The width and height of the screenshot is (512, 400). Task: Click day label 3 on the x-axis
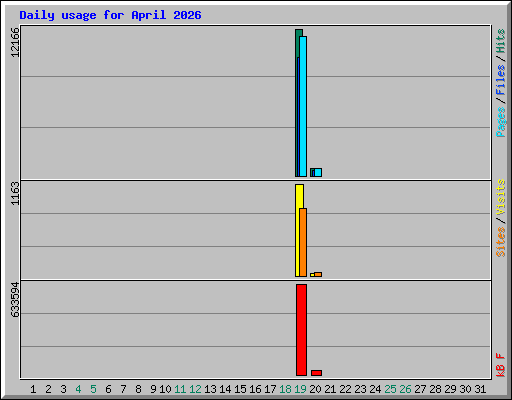(x=63, y=389)
